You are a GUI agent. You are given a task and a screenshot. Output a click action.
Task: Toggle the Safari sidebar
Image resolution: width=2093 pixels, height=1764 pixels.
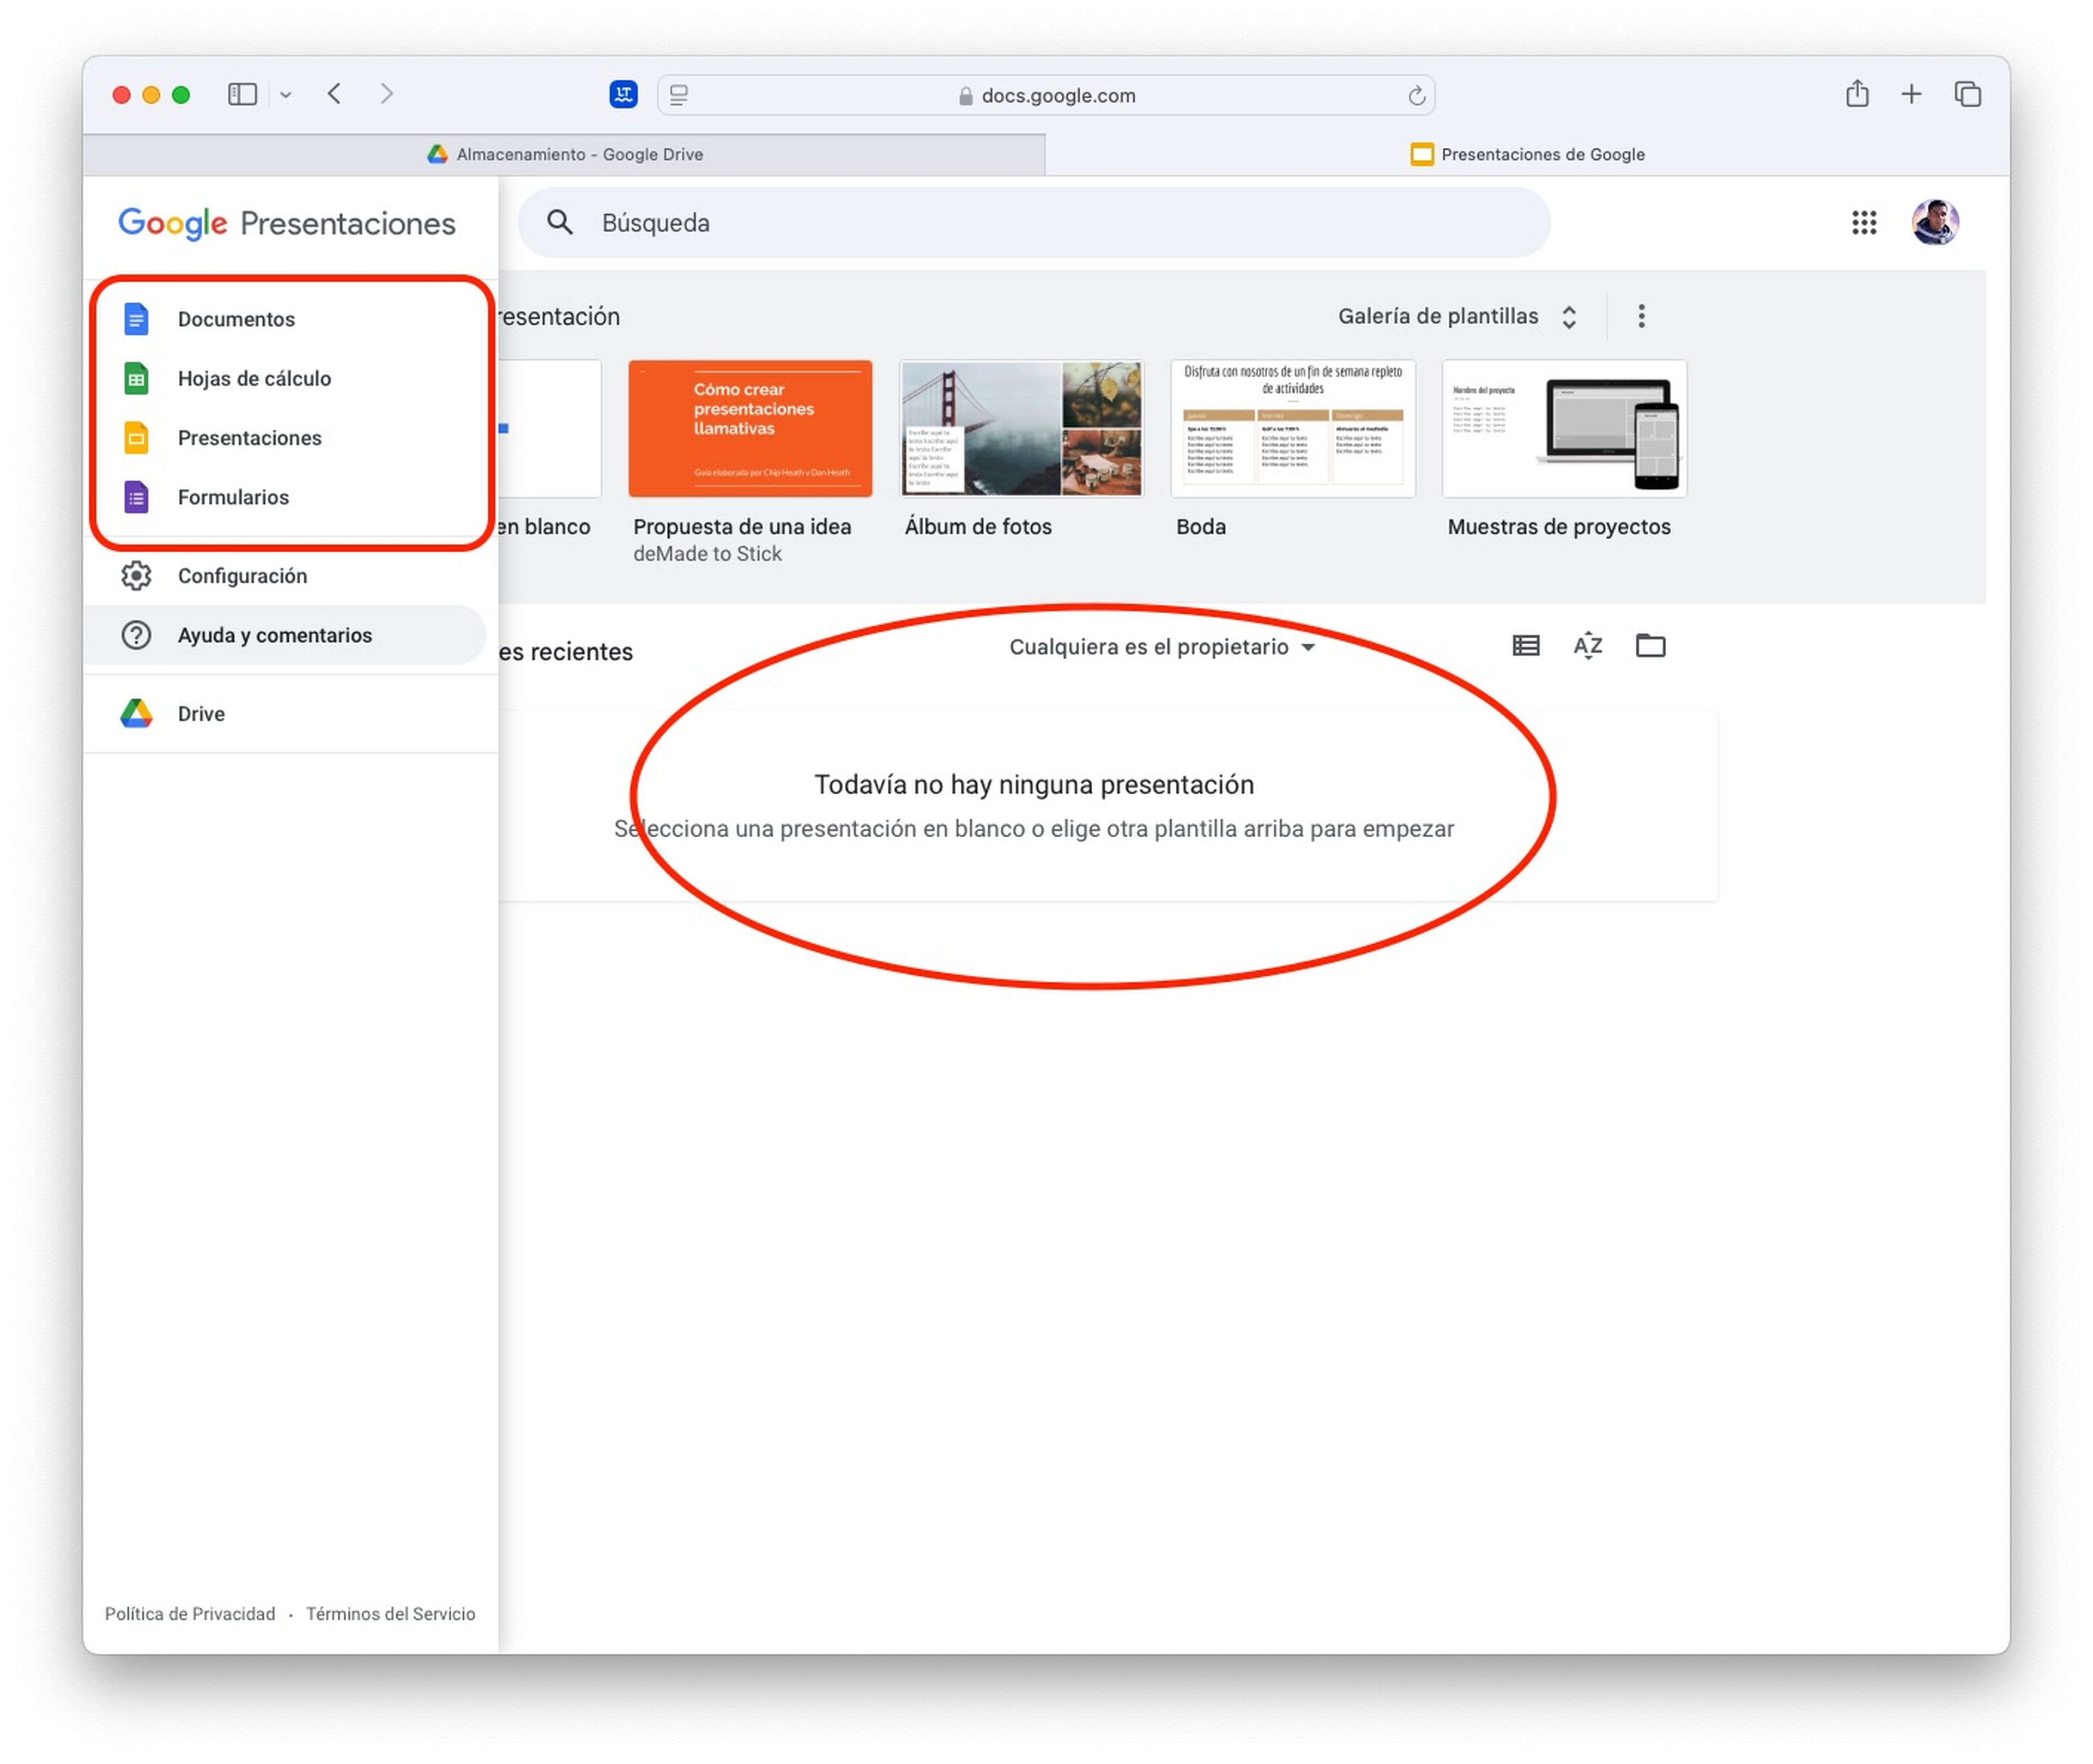click(243, 95)
